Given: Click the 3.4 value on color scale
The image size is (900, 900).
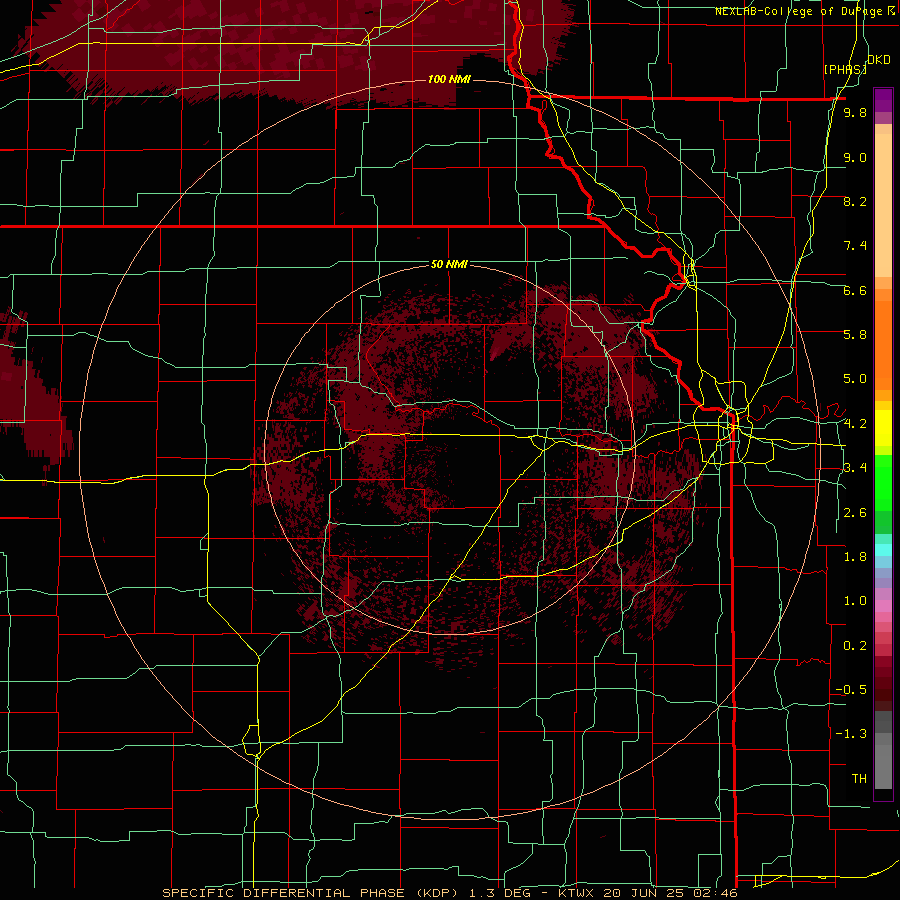Looking at the screenshot, I should coord(855,468).
